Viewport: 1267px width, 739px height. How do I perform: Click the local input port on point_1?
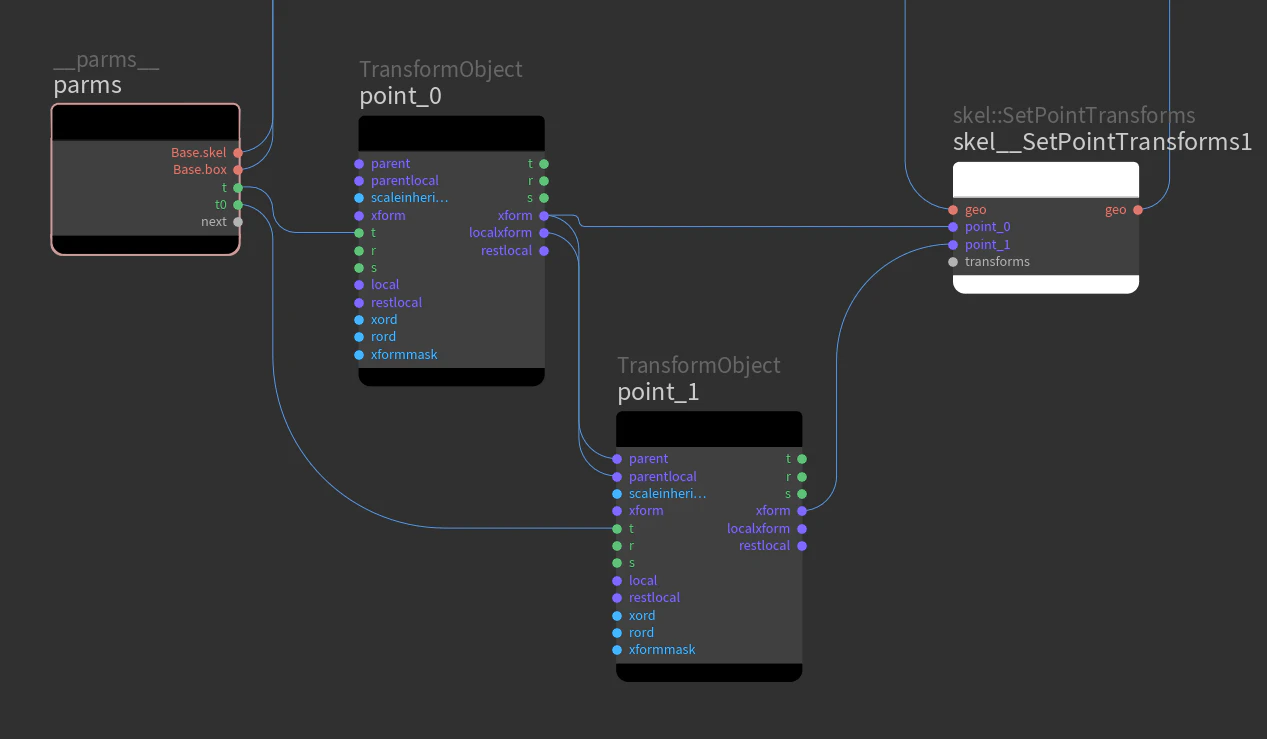(x=617, y=581)
